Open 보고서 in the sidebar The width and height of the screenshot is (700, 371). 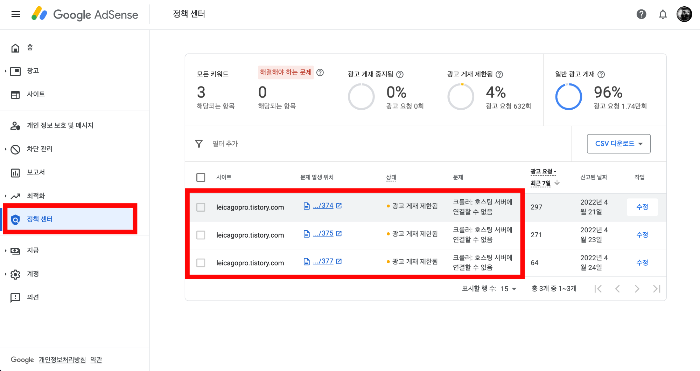tap(36, 172)
